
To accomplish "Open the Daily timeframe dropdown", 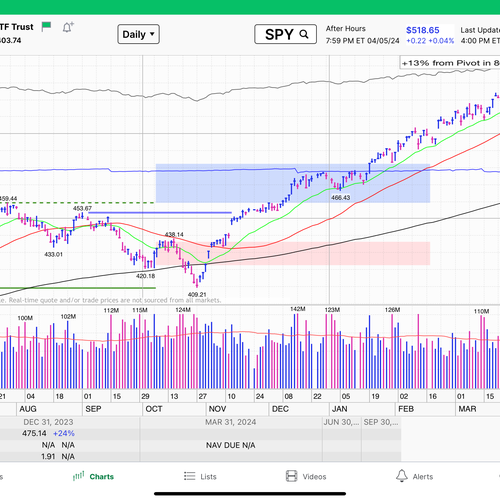I will click(138, 34).
